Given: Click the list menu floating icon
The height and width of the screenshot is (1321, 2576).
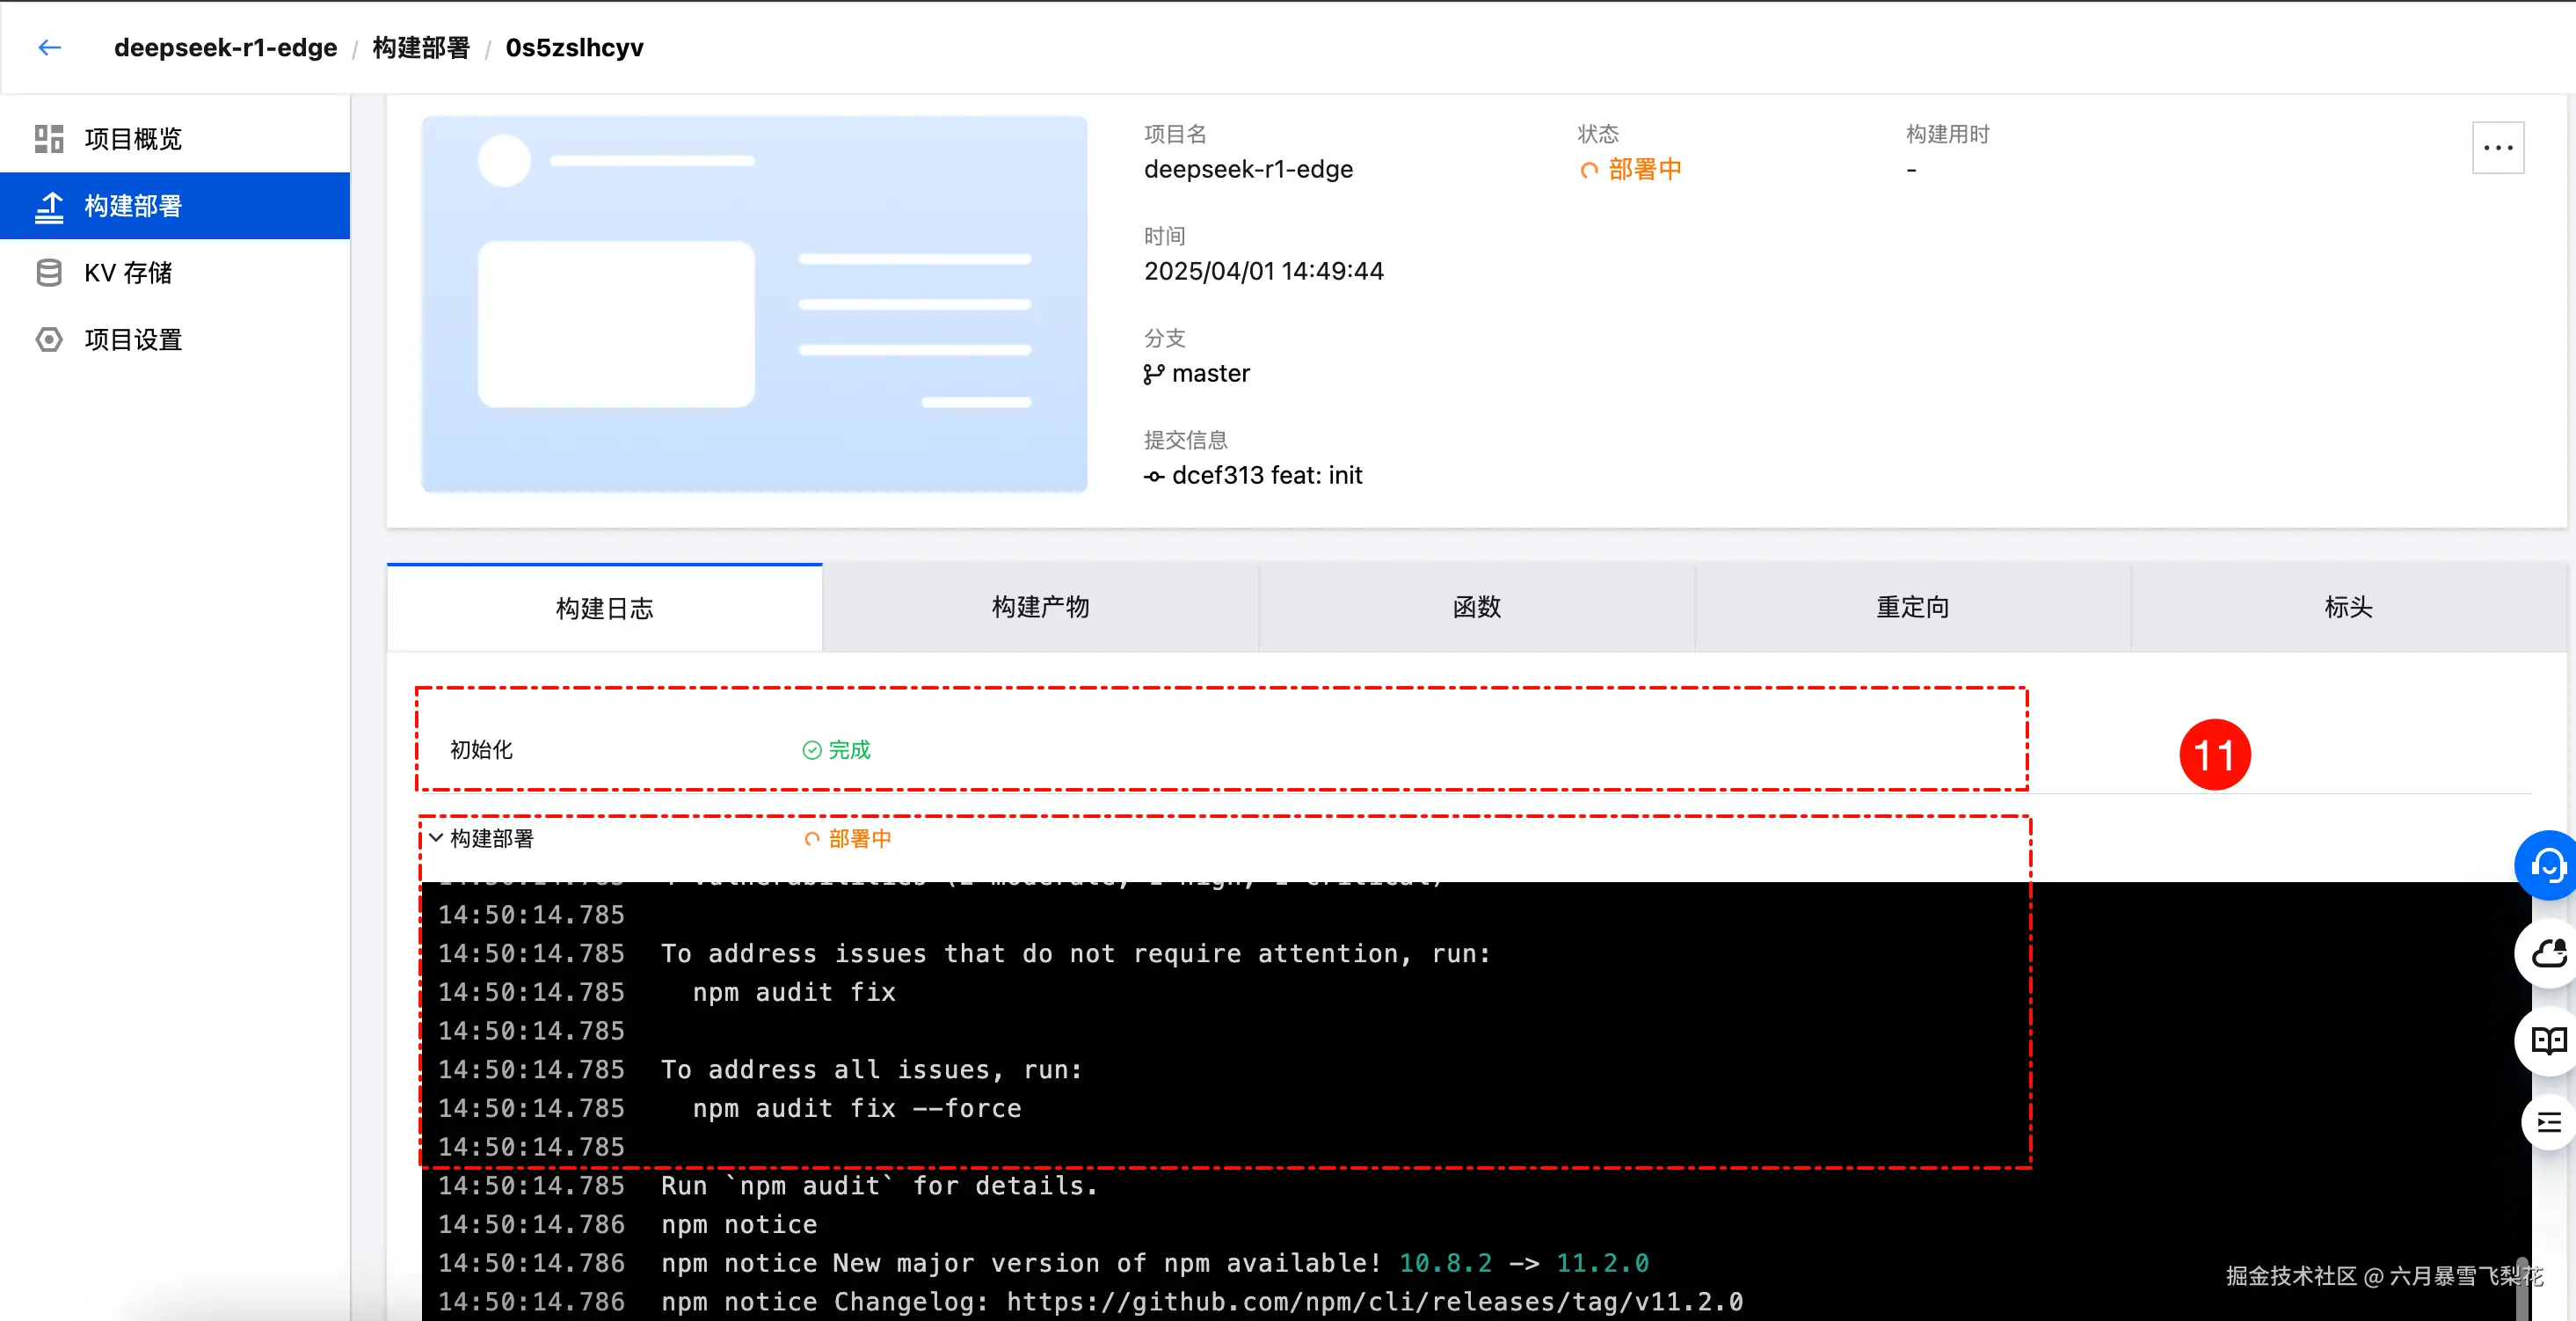Looking at the screenshot, I should pos(2548,1122).
